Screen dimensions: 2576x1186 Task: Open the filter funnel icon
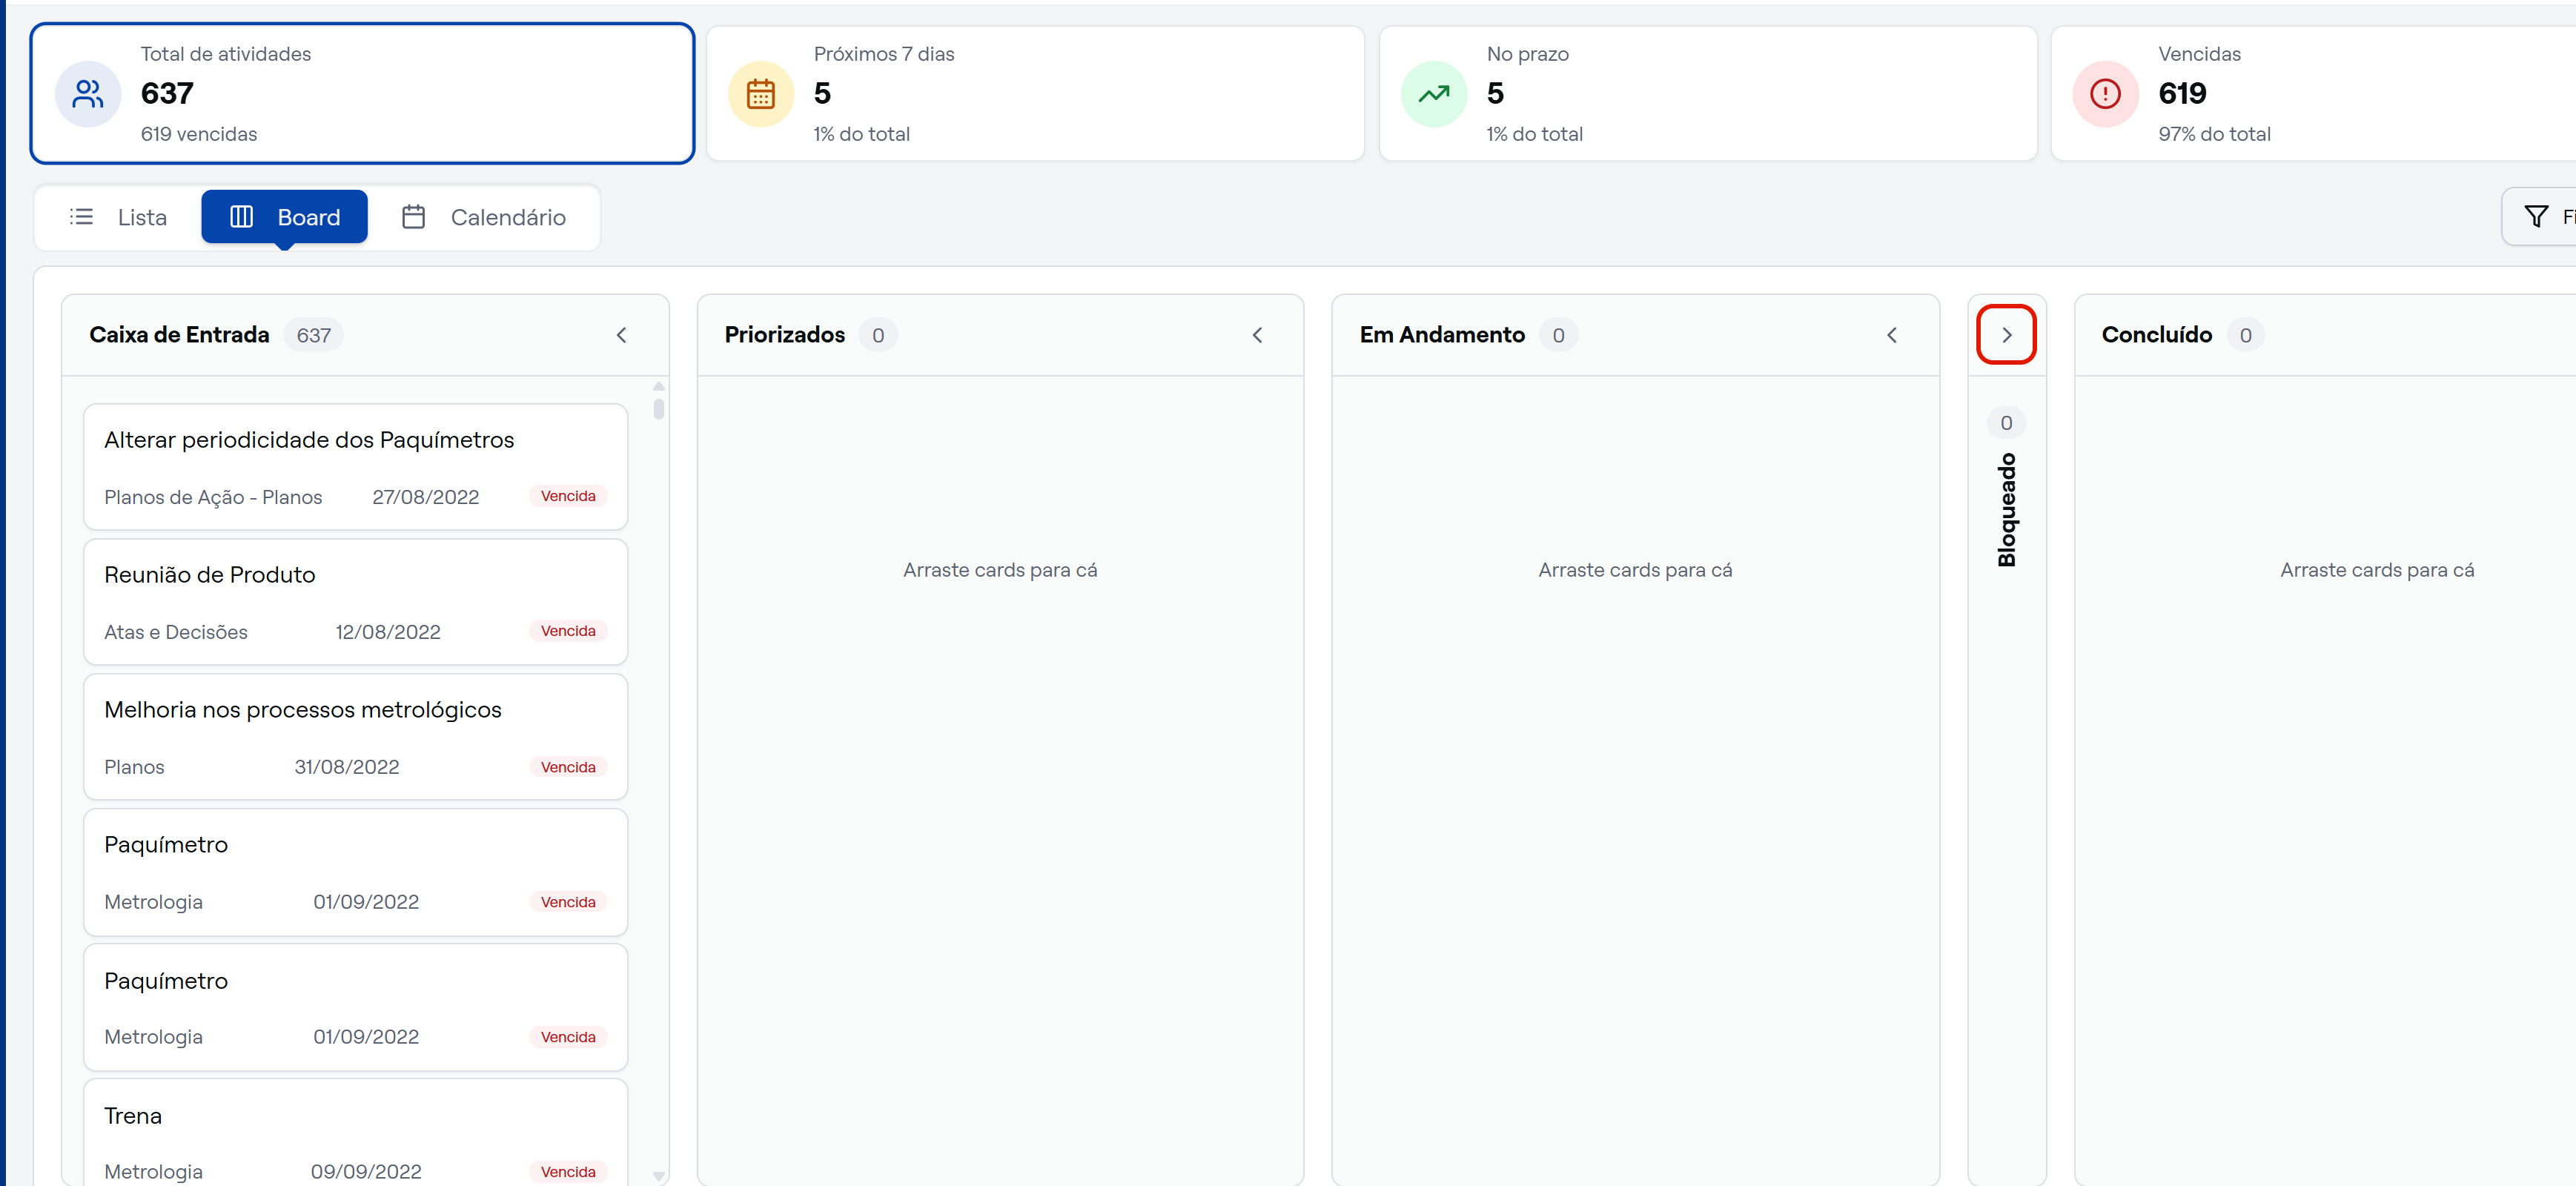2536,217
